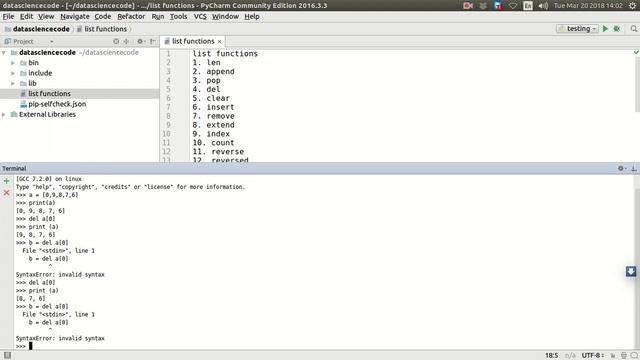Click the green inspection checkmark in editor gutter
Image resolution: width=640 pixels, height=360 pixels.
(636, 52)
